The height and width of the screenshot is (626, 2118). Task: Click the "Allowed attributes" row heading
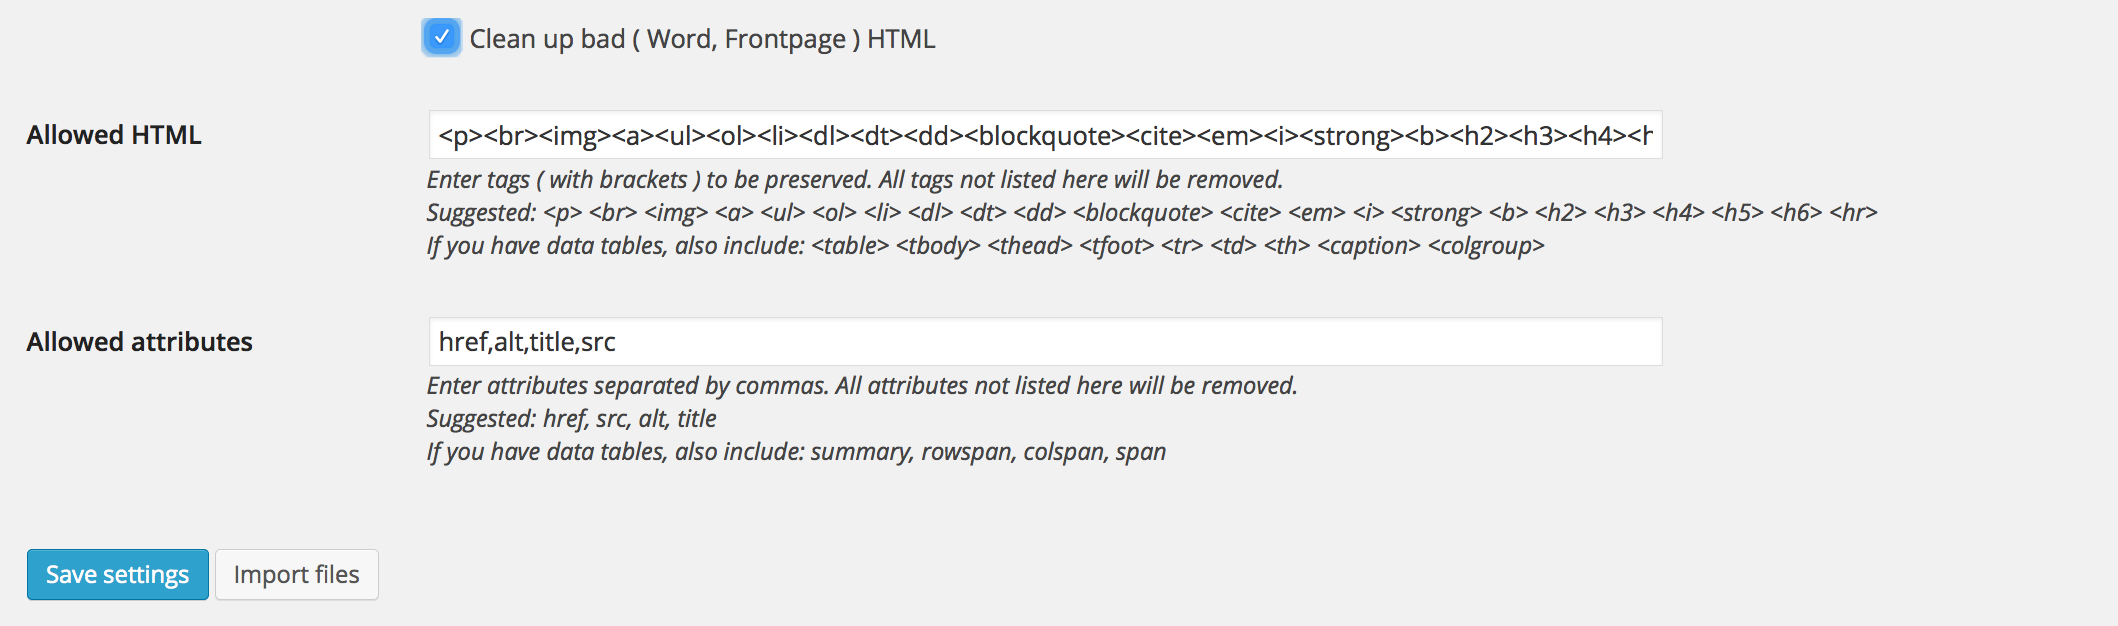[139, 342]
